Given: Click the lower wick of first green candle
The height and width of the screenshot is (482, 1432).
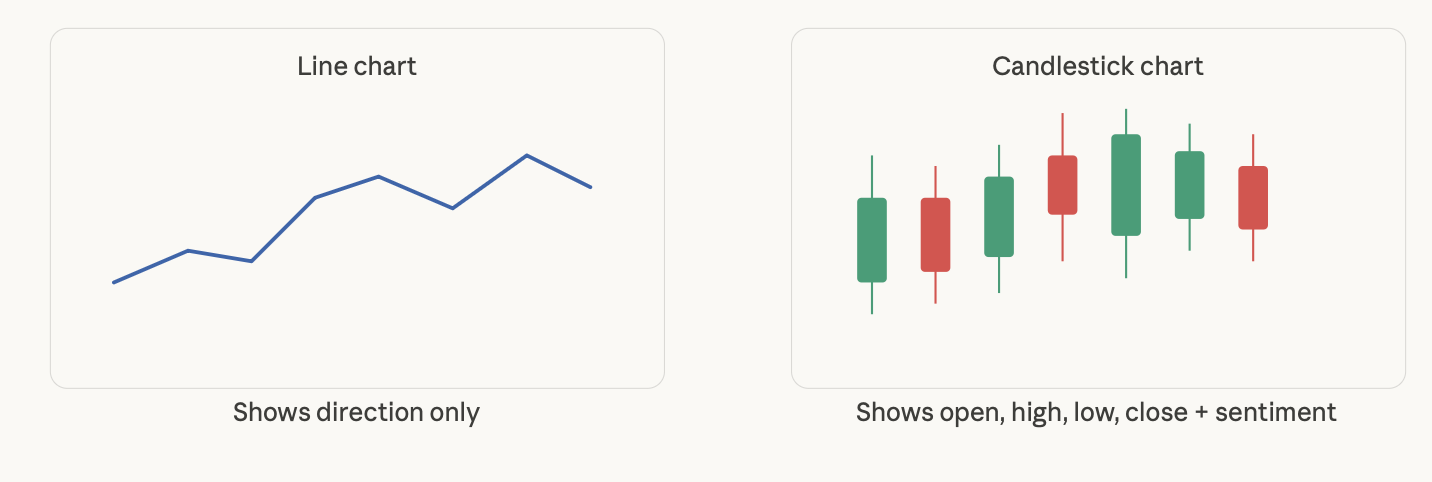Looking at the screenshot, I should (x=872, y=298).
